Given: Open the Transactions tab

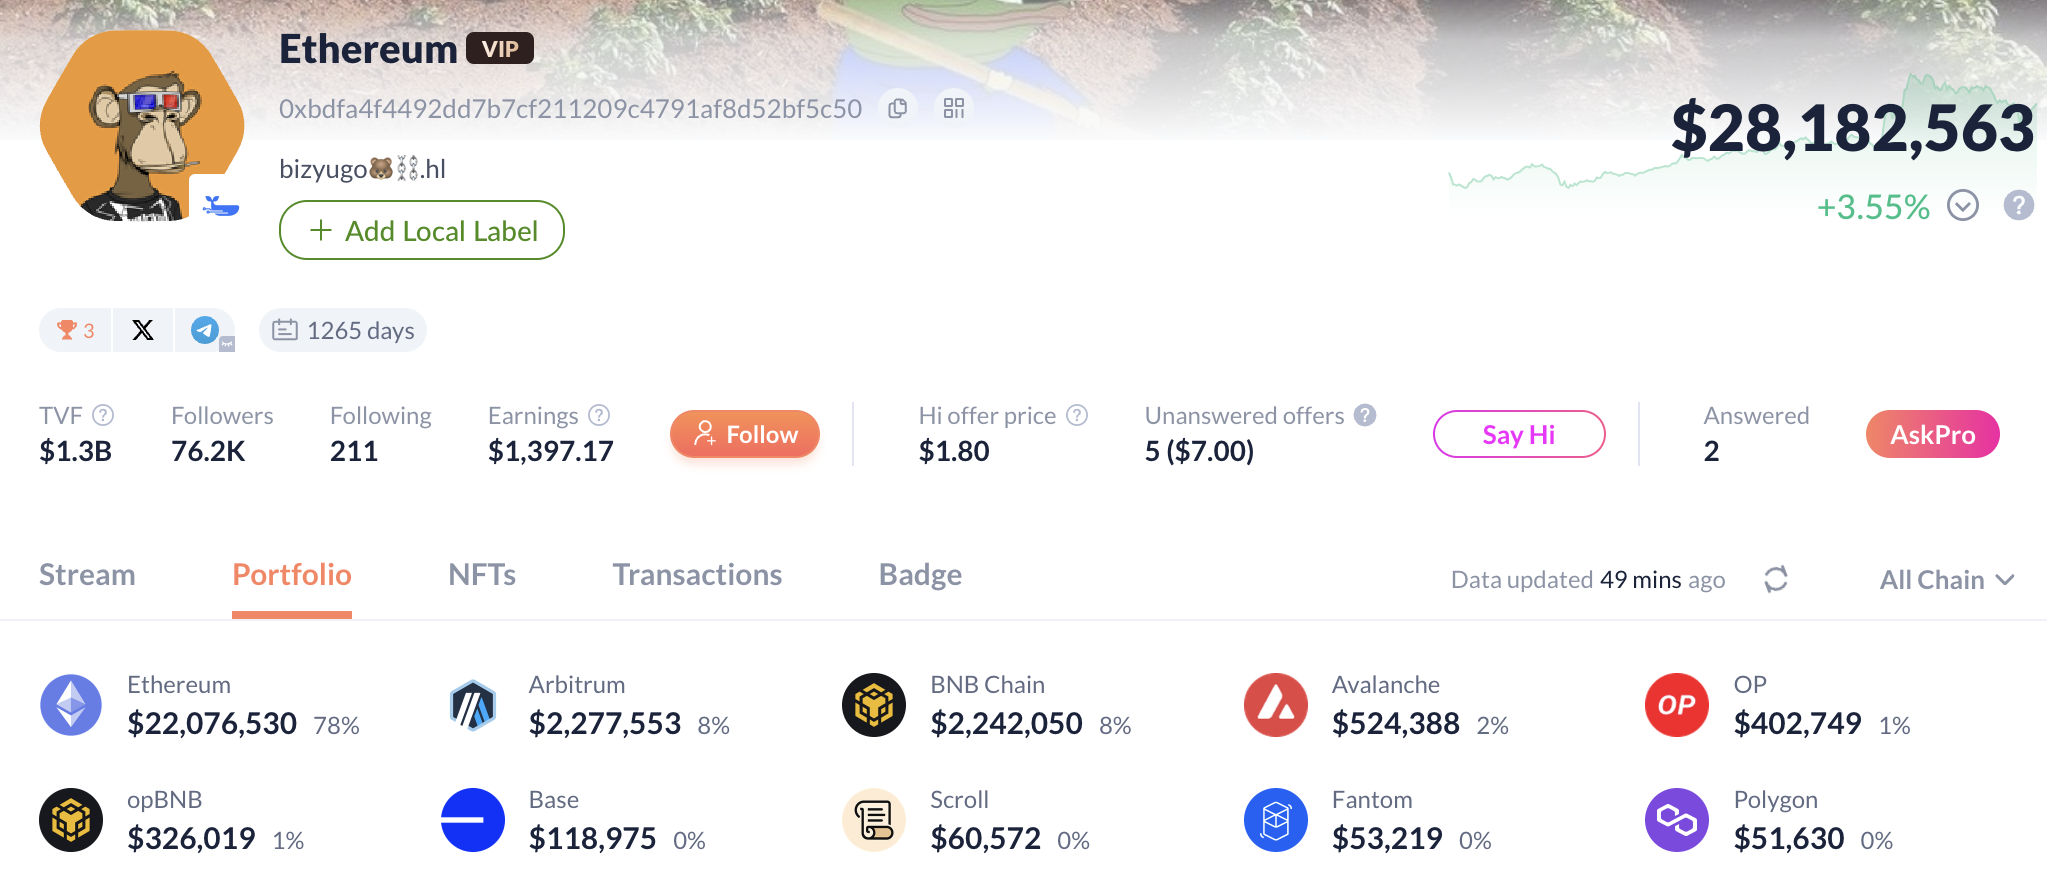Looking at the screenshot, I should pyautogui.click(x=697, y=575).
